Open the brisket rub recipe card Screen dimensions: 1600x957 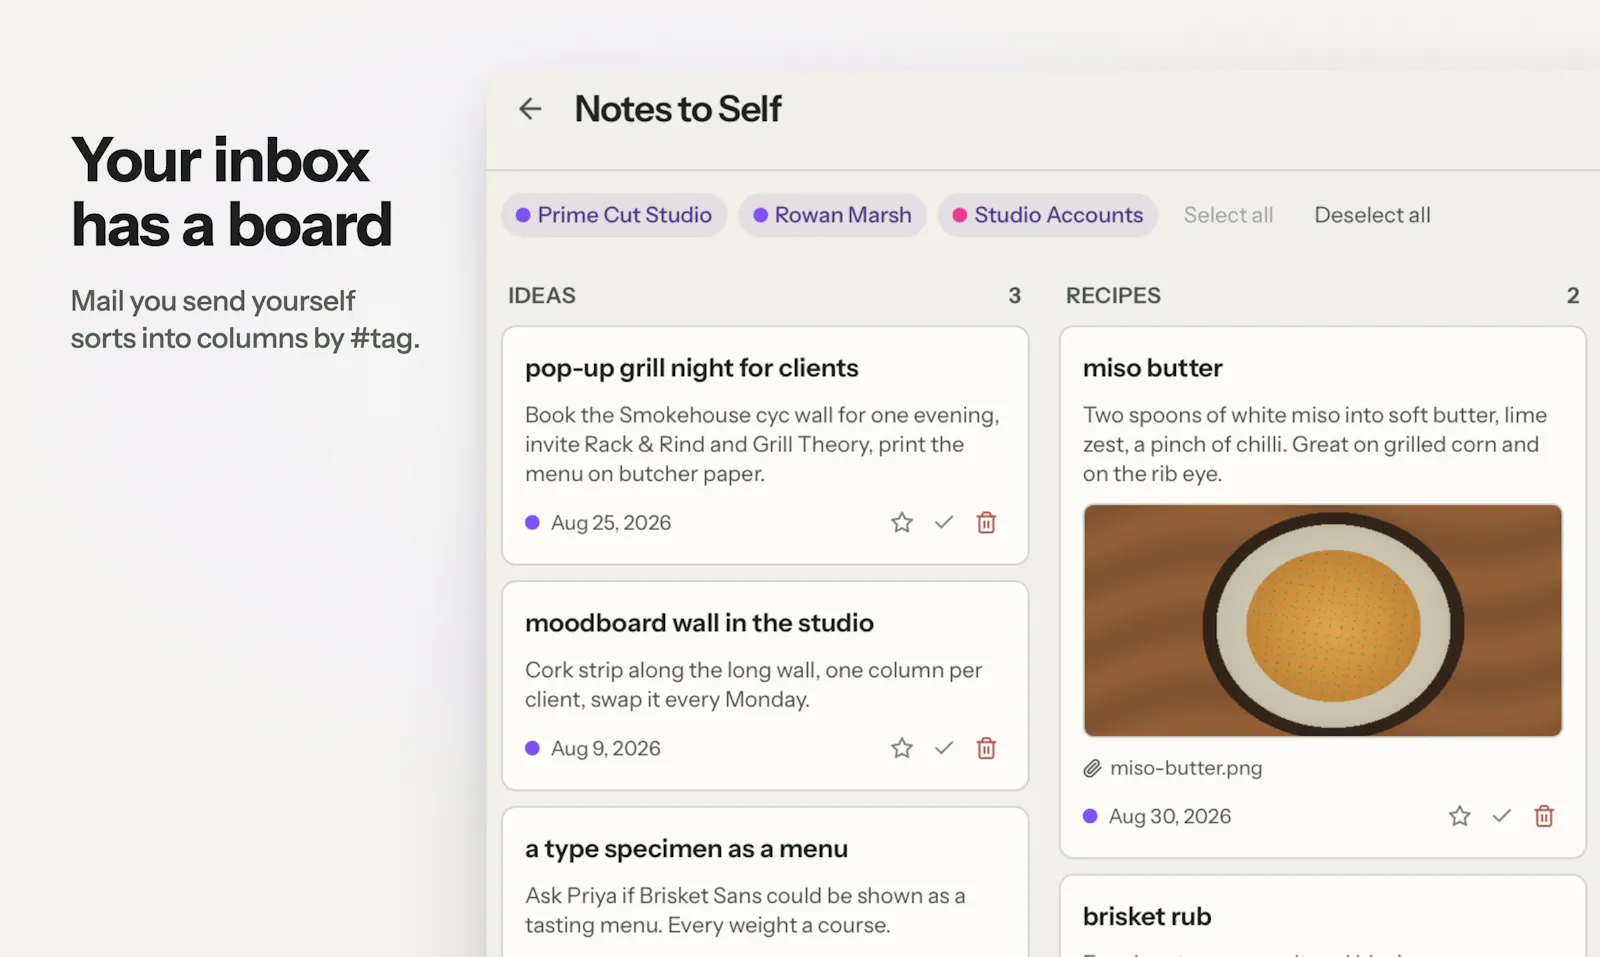1322,916
